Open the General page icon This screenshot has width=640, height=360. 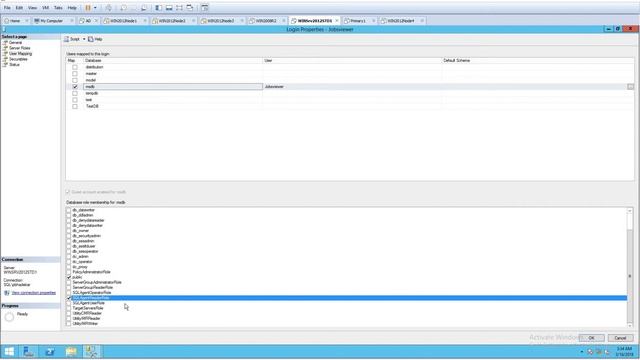[x=5, y=42]
